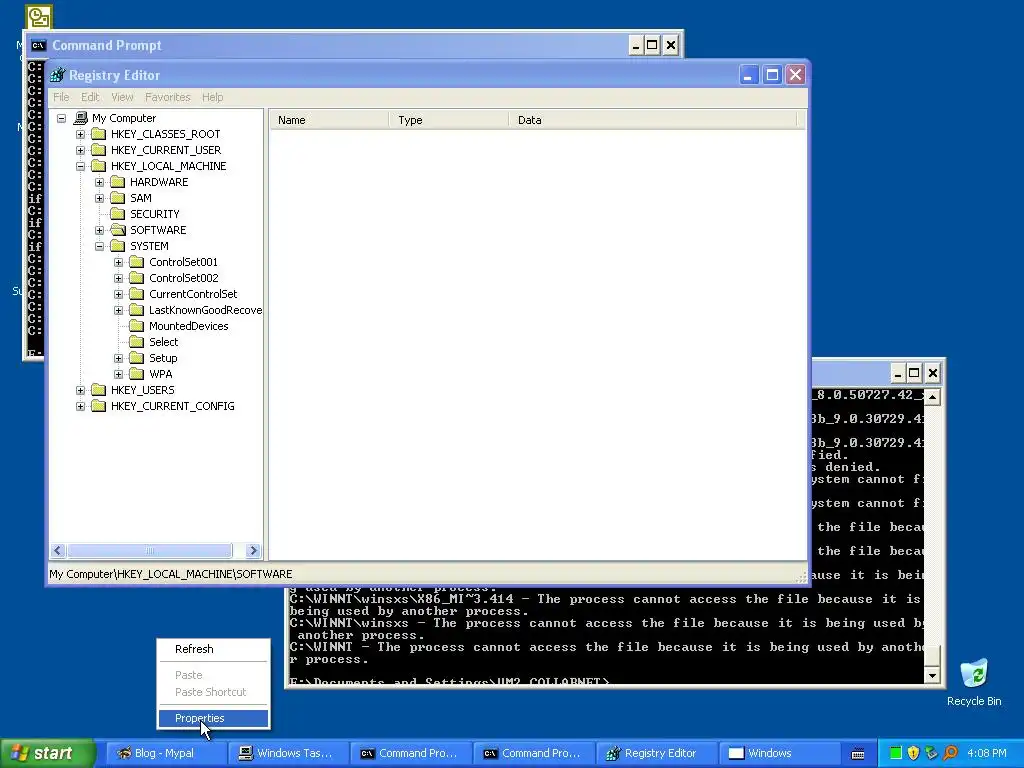Viewport: 1024px width, 768px height.
Task: Click the CurrentControlSet folder icon
Action: coord(136,294)
